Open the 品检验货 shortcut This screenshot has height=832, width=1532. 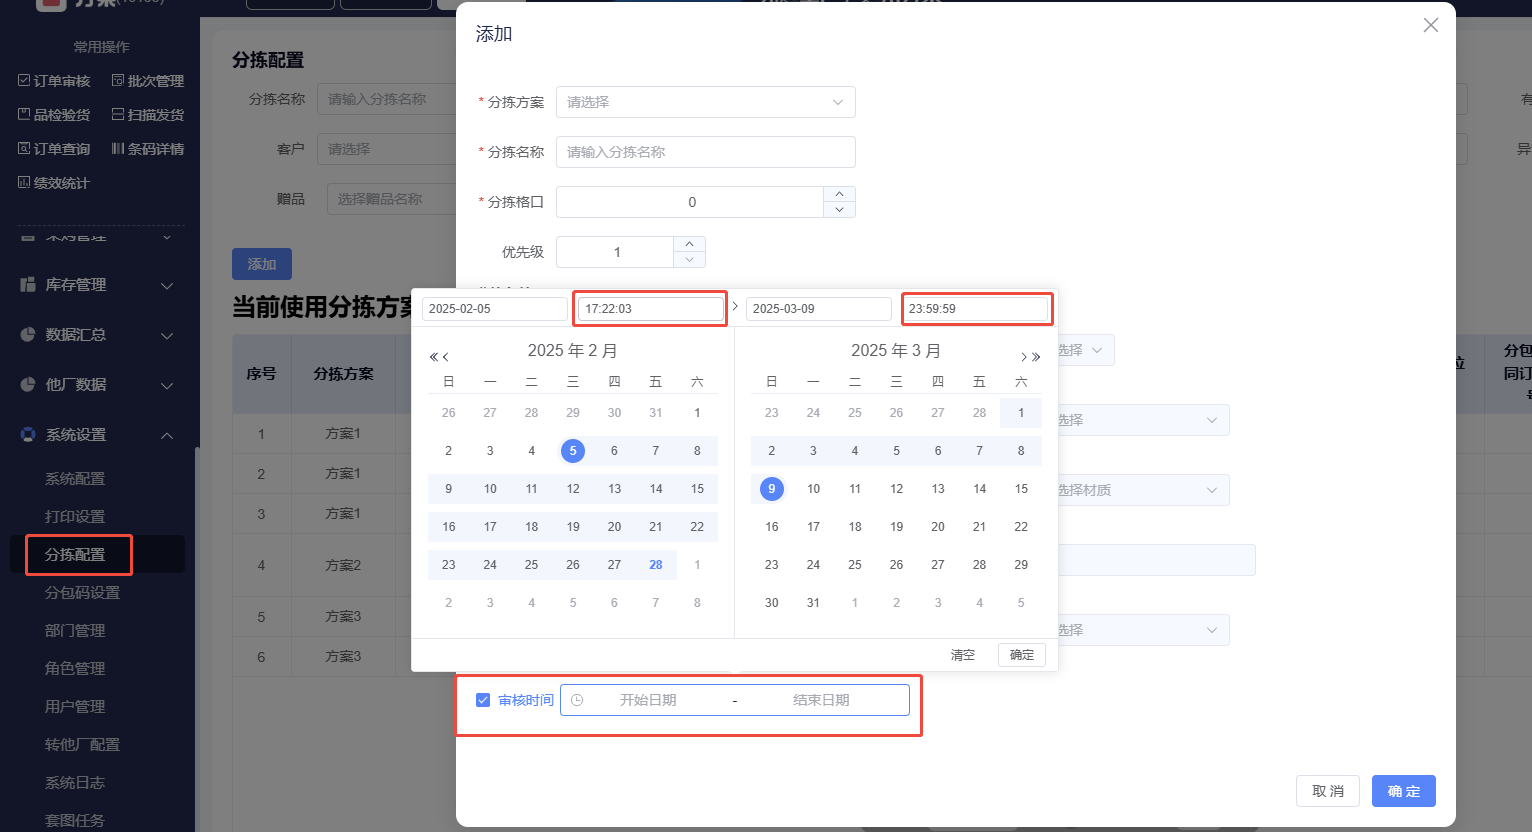pyautogui.click(x=54, y=115)
